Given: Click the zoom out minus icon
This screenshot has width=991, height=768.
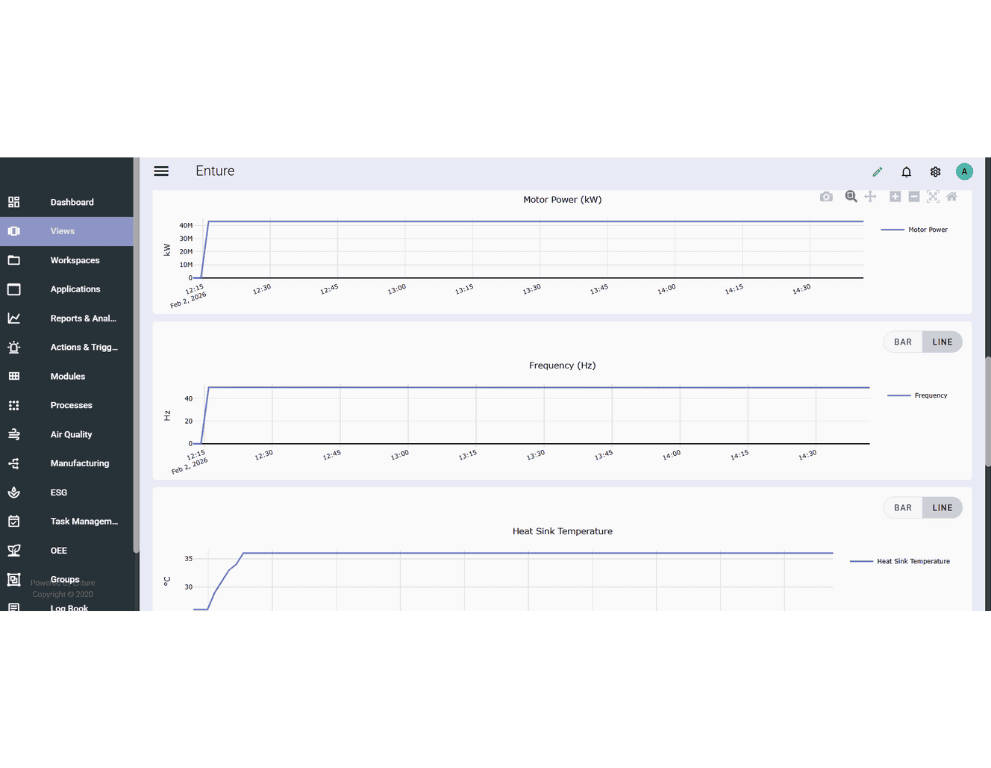Looking at the screenshot, I should [x=914, y=197].
